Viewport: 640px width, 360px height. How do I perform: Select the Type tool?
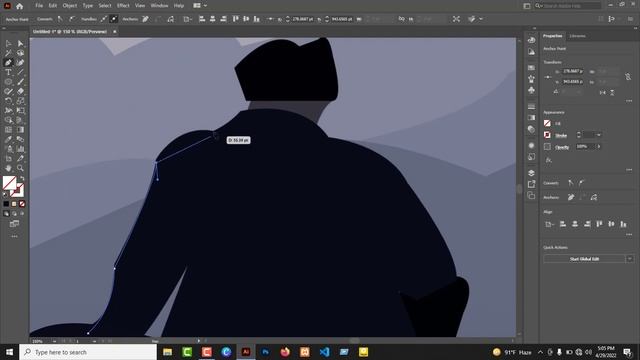click(x=8, y=72)
